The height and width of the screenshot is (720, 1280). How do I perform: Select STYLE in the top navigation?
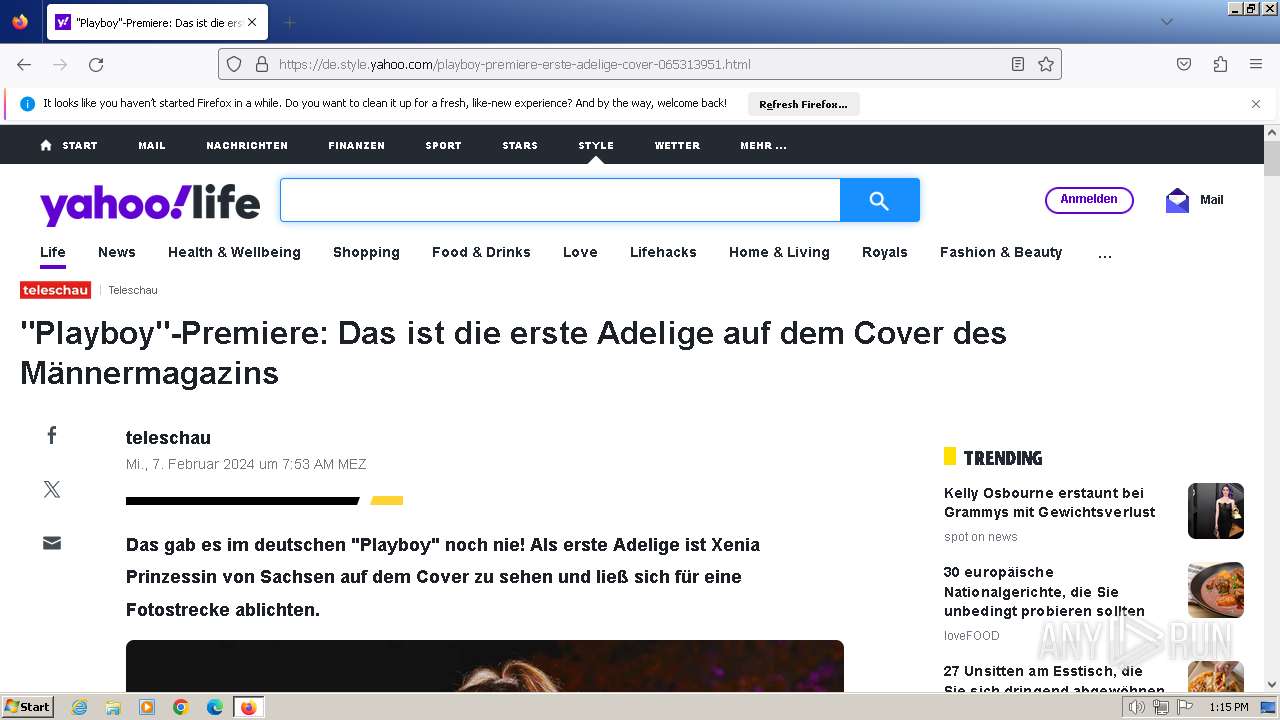596,145
